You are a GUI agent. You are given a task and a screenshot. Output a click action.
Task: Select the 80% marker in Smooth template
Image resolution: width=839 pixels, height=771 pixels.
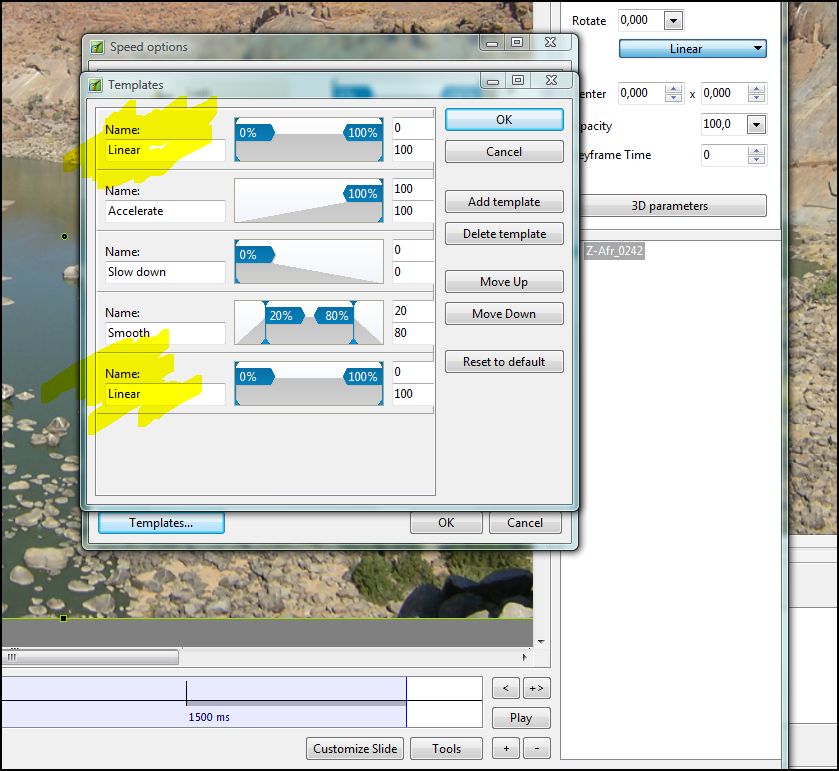click(x=334, y=315)
